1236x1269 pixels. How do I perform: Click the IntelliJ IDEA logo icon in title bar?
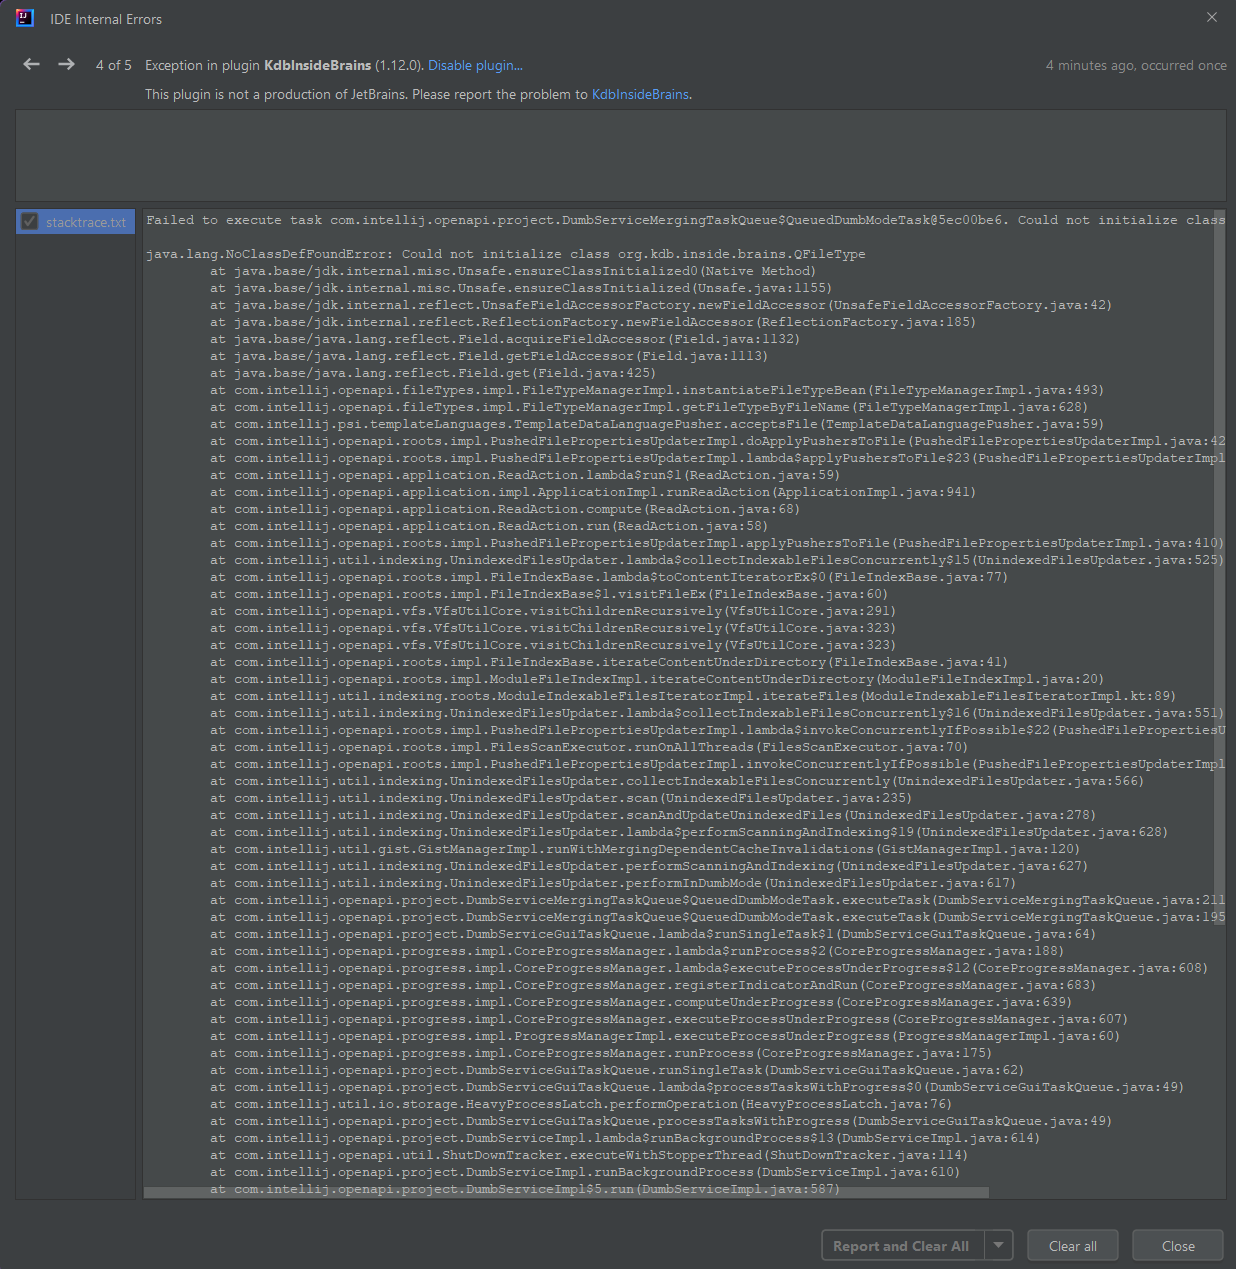25,18
